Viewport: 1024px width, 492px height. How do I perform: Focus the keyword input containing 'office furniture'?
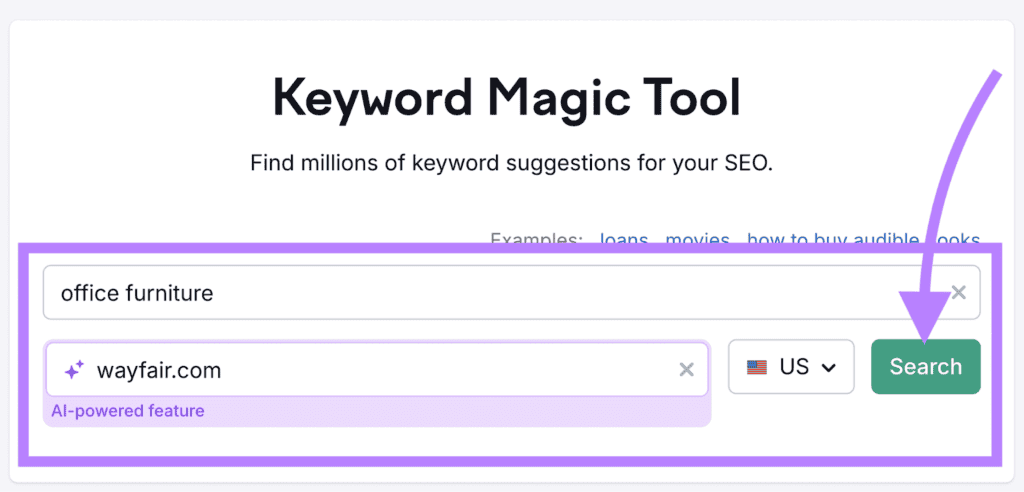pyautogui.click(x=500, y=293)
